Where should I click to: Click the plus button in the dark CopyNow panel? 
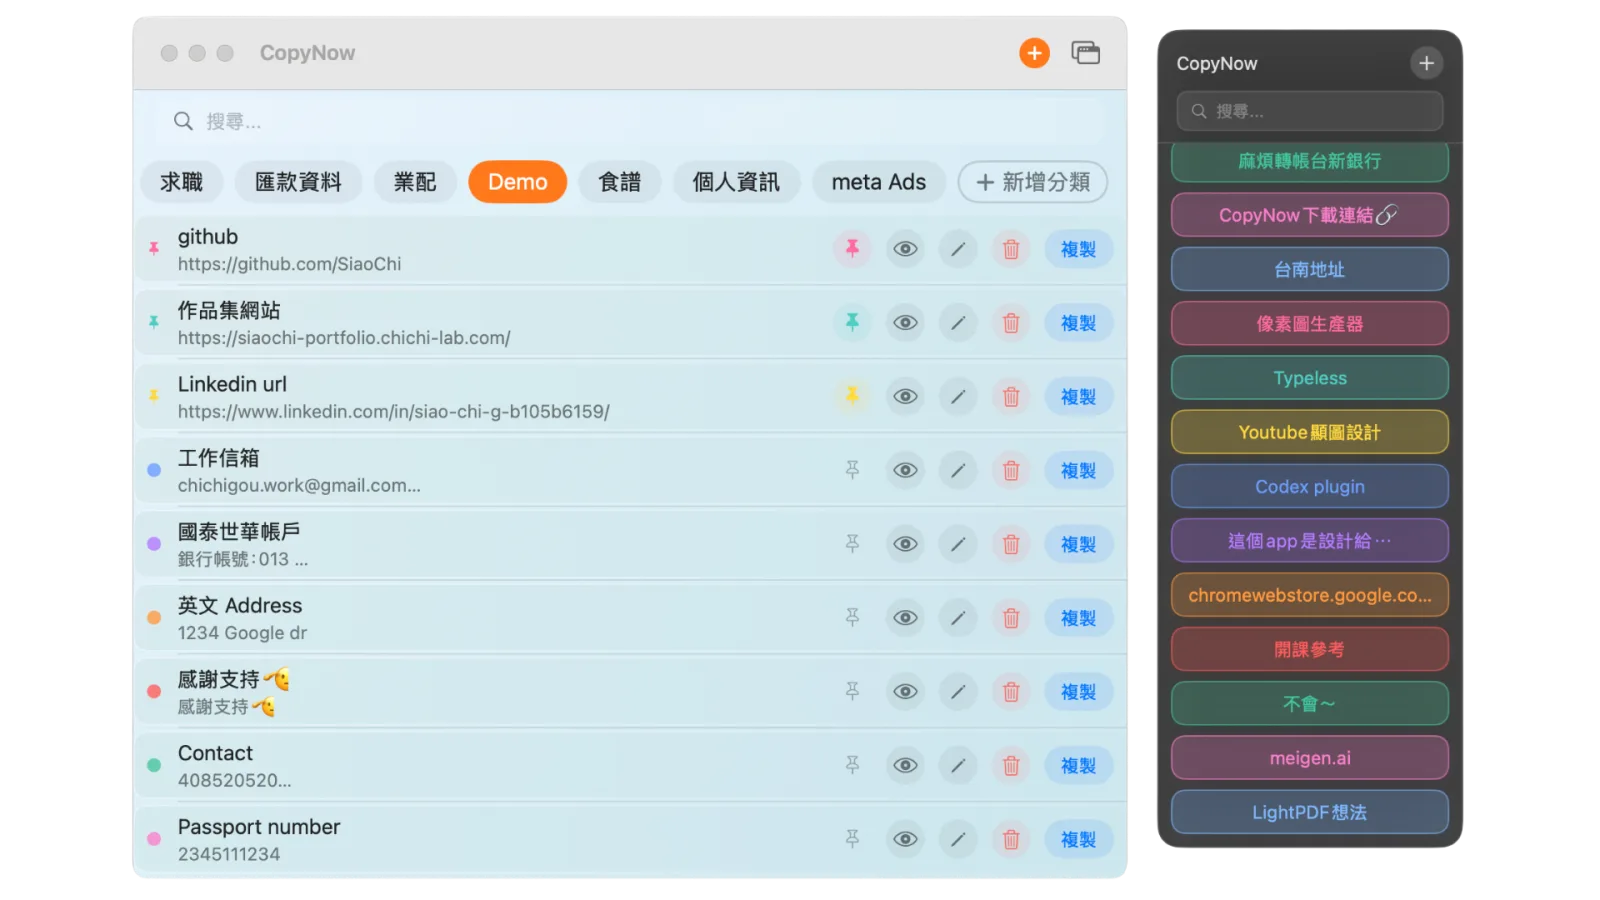(1426, 63)
